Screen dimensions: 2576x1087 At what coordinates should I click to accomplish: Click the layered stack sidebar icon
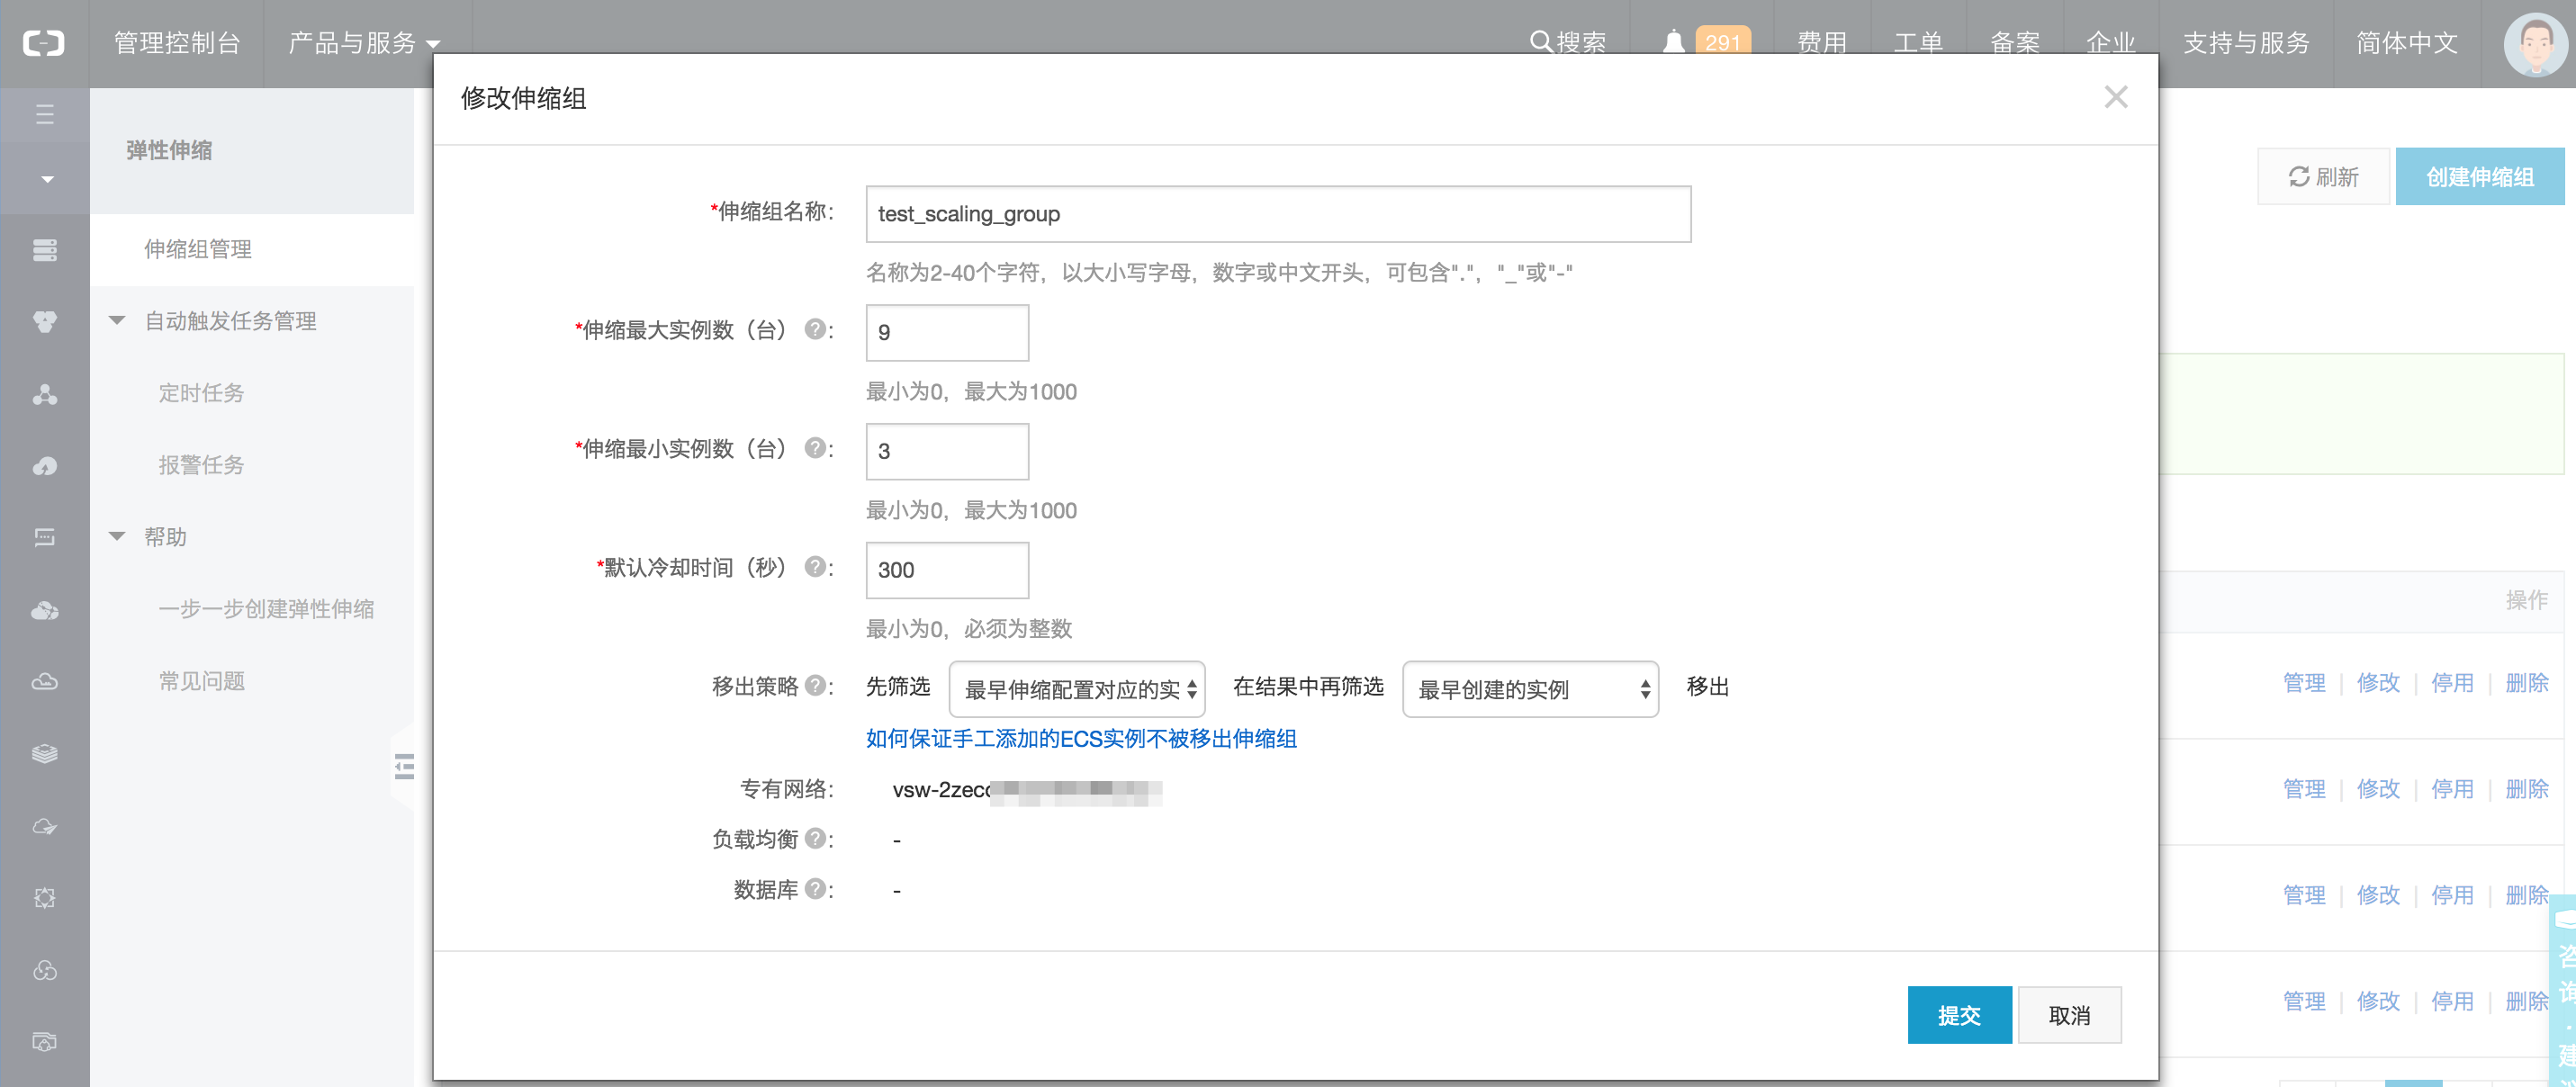[44, 753]
